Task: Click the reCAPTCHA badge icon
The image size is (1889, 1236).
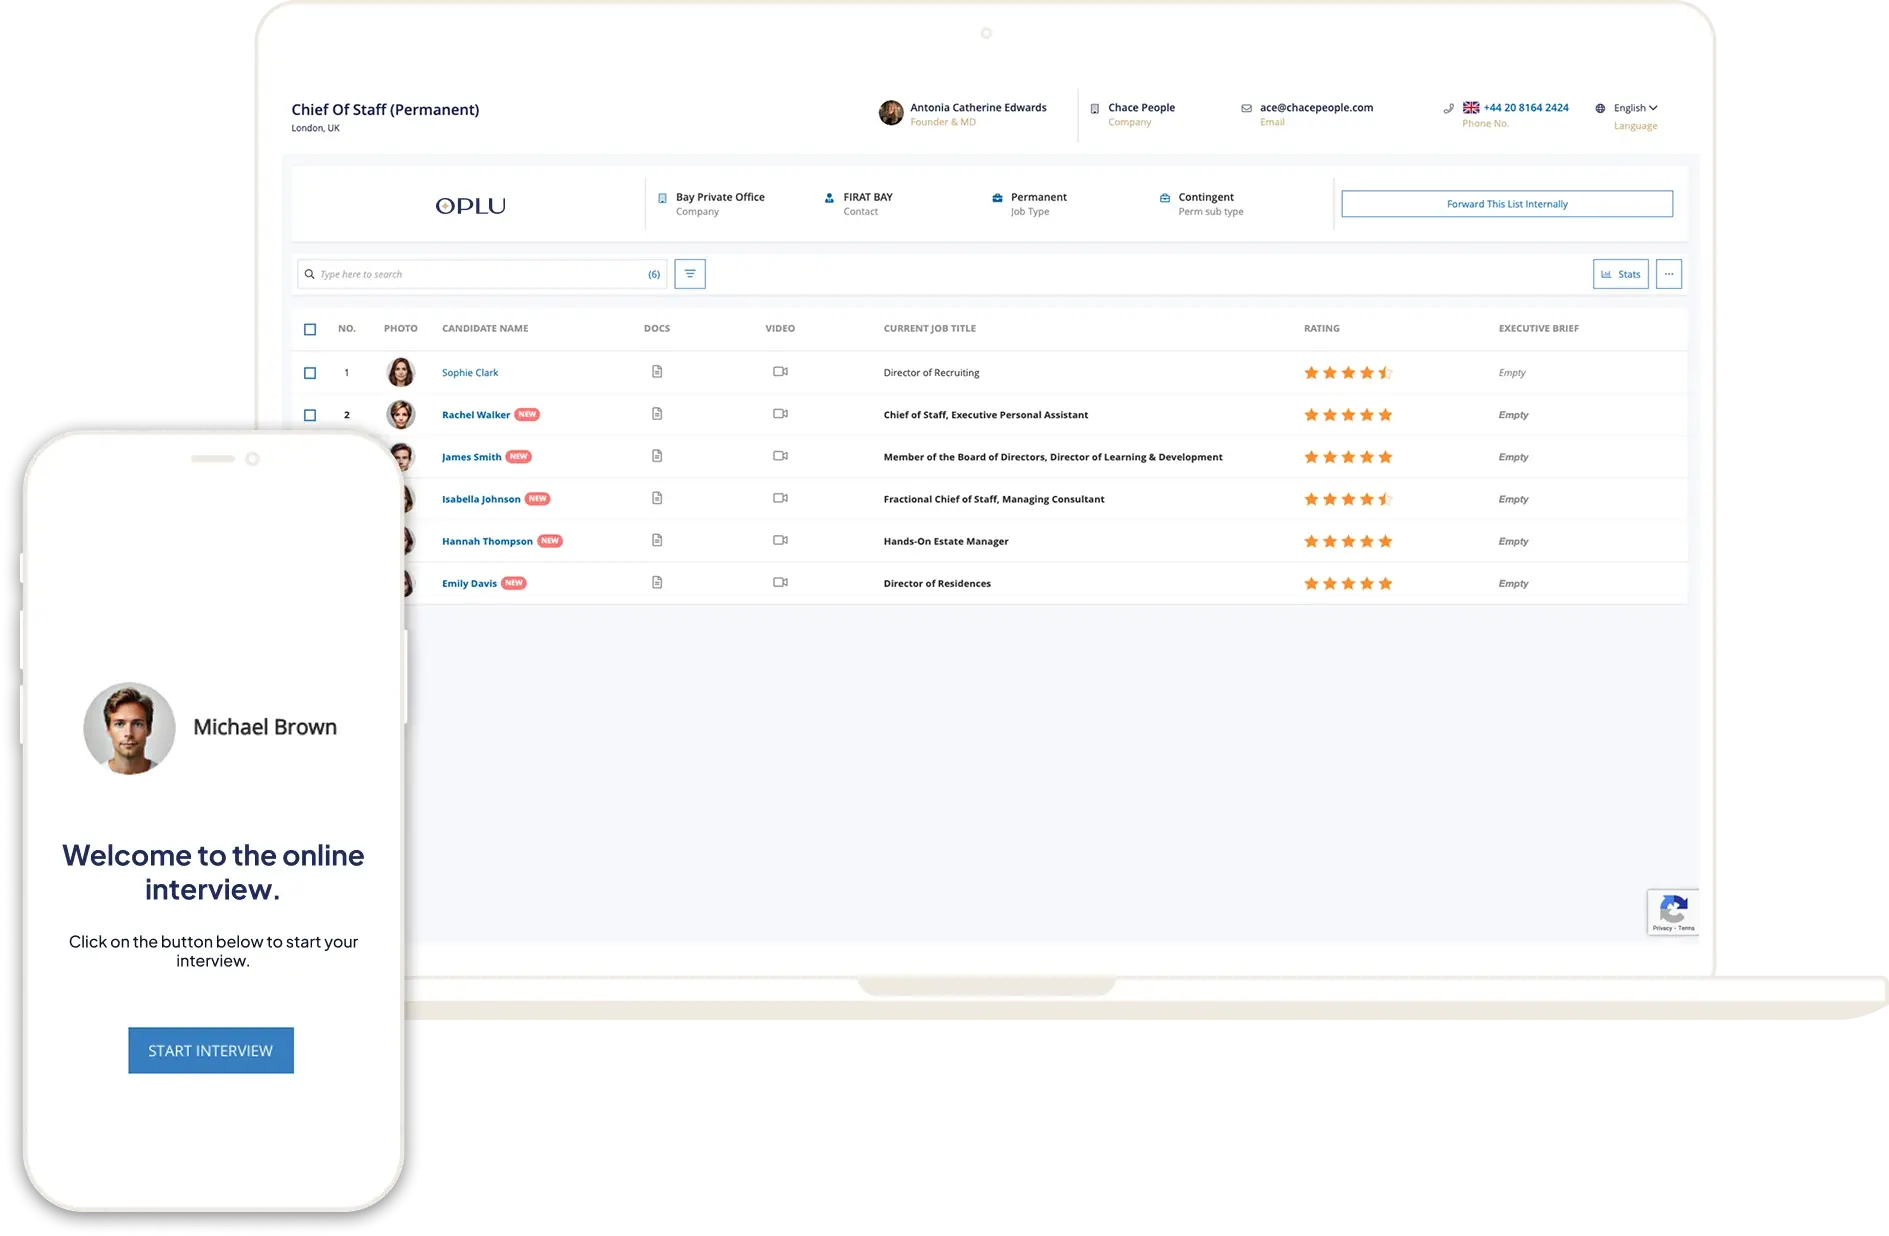Action: click(x=1673, y=911)
